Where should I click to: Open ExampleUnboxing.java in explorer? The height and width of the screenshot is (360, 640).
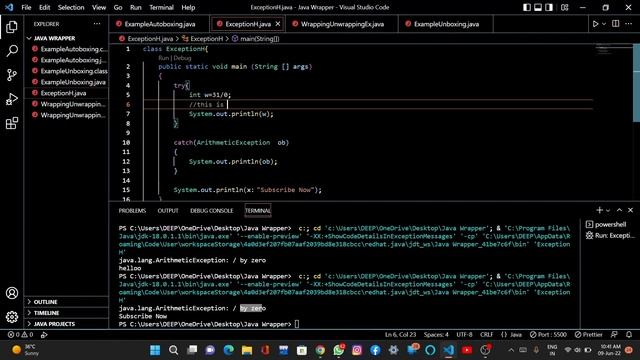tap(73, 82)
